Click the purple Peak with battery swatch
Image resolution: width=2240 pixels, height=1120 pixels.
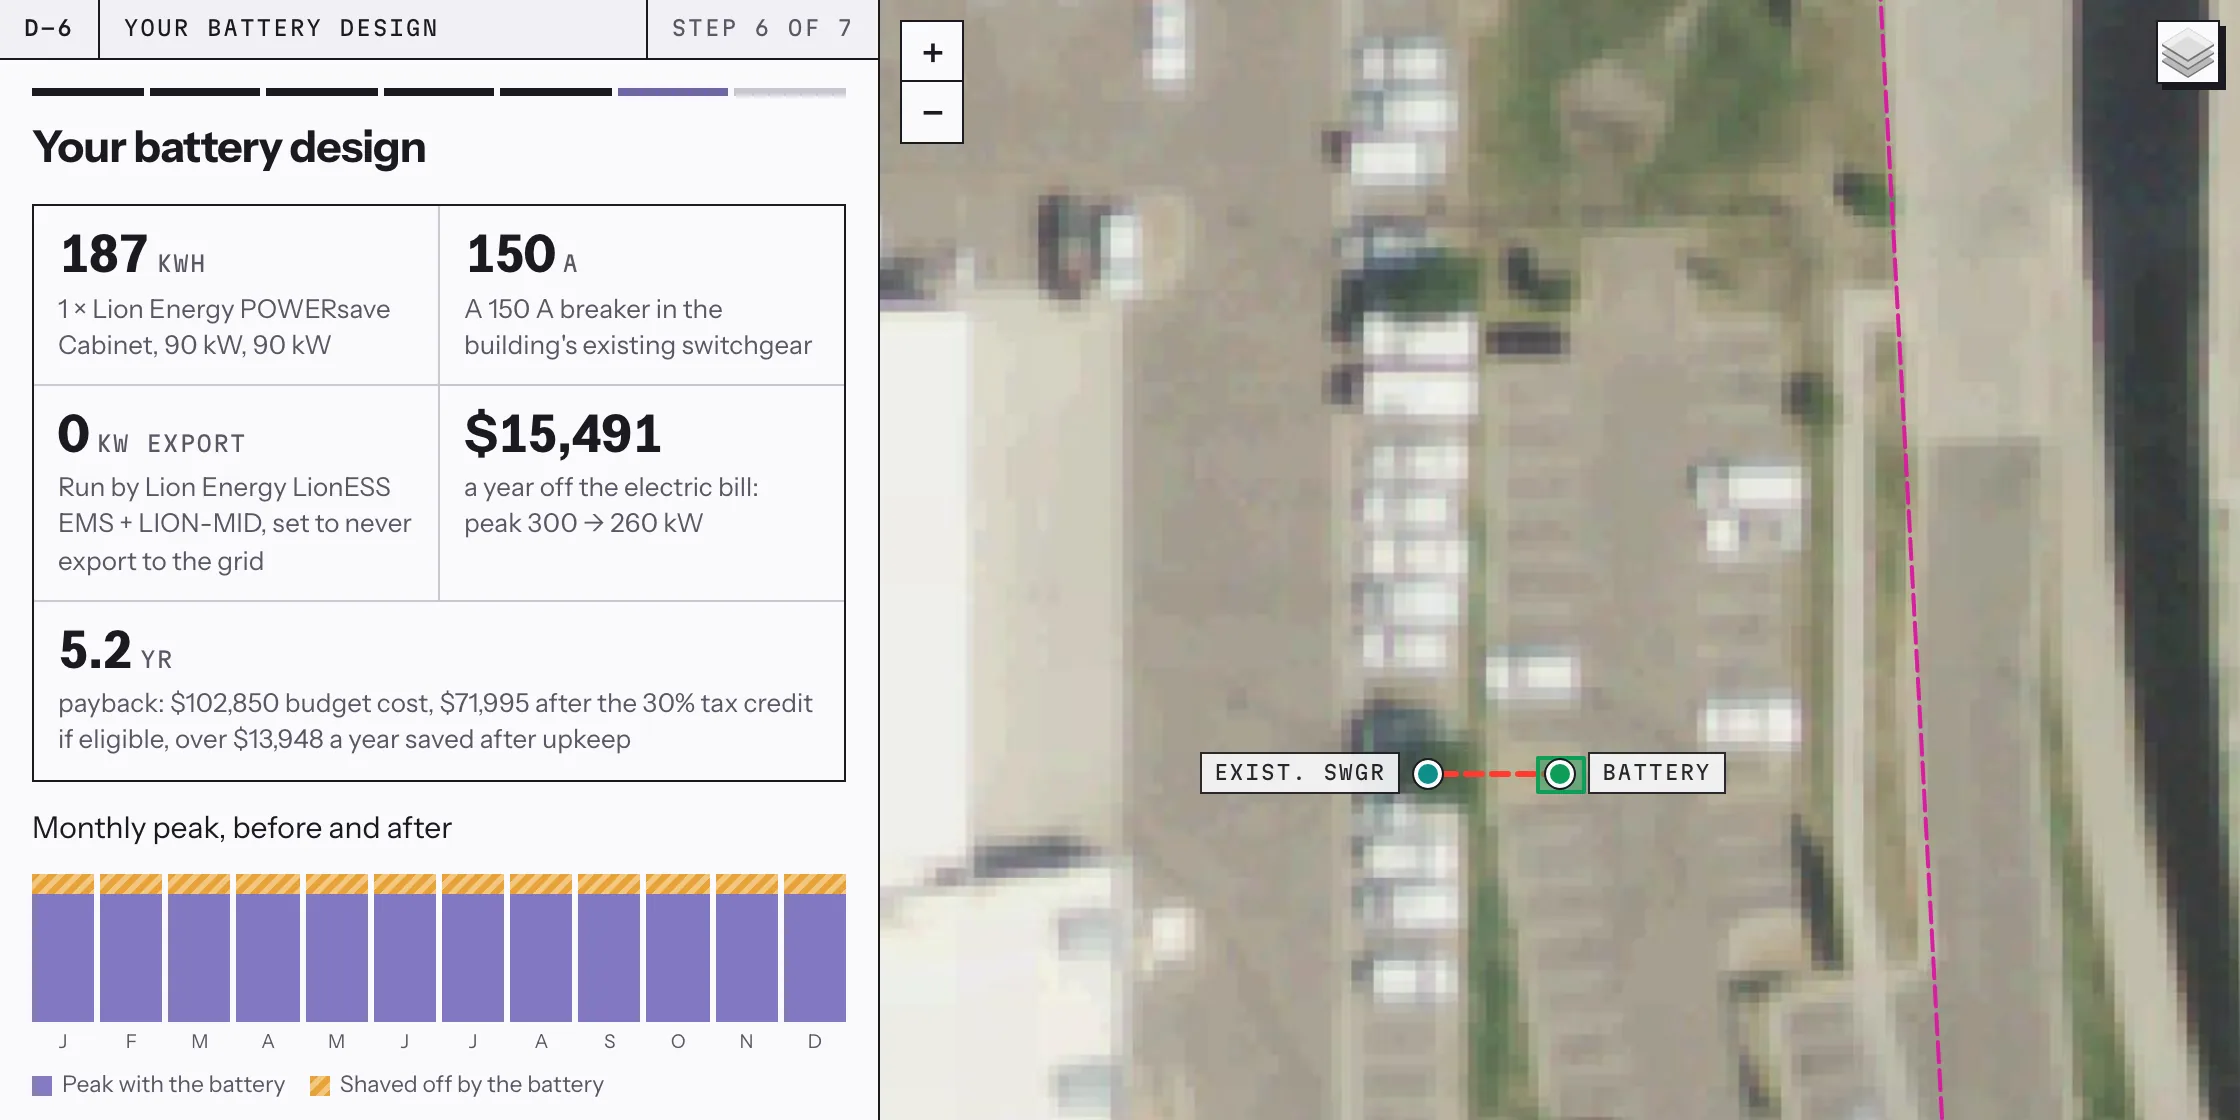42,1086
